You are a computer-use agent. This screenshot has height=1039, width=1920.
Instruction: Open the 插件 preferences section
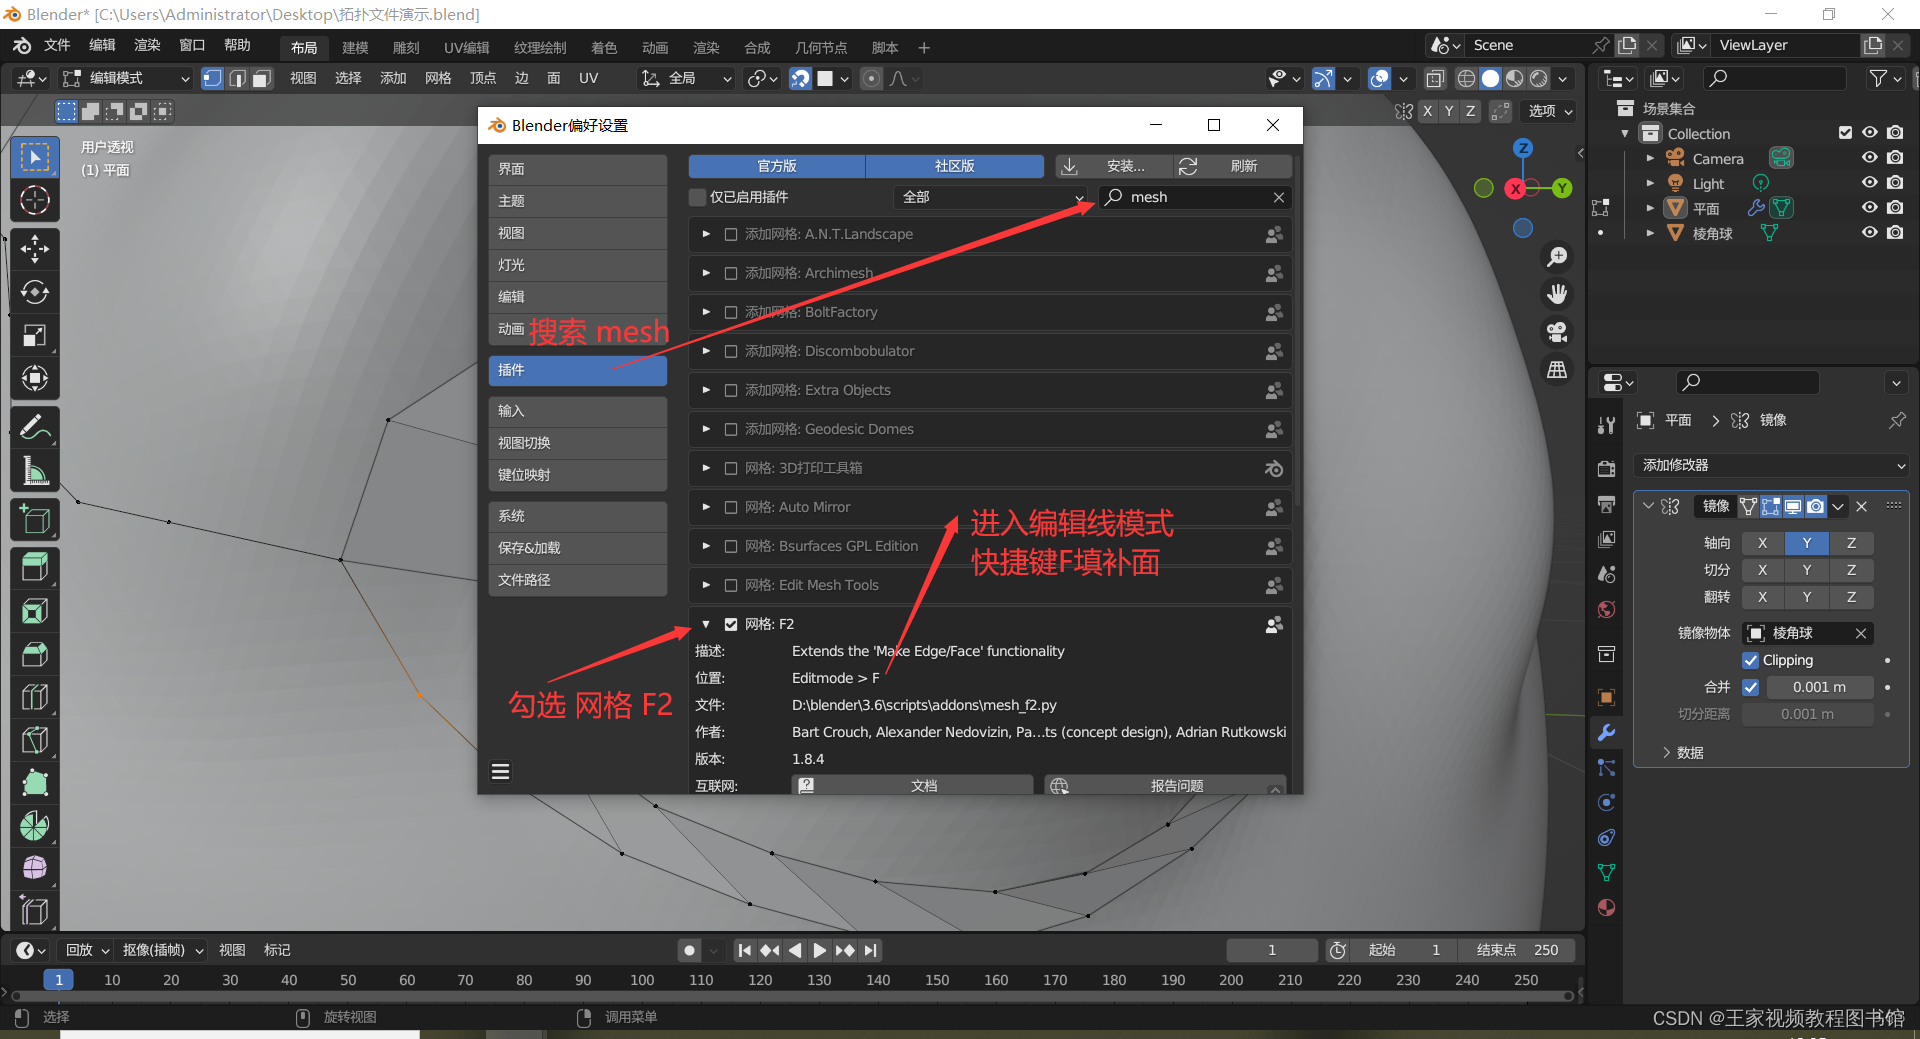[578, 370]
